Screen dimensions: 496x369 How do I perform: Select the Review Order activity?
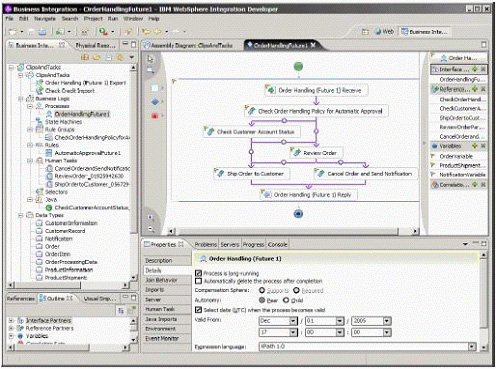click(316, 153)
